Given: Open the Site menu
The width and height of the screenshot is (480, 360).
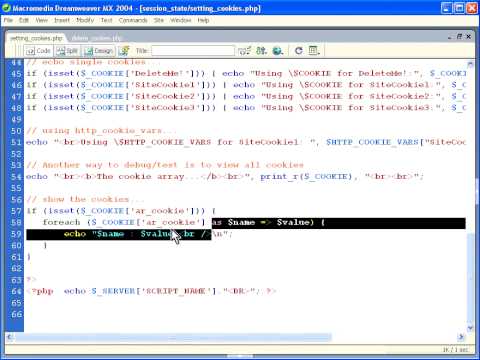Looking at the screenshot, I should (159, 20).
